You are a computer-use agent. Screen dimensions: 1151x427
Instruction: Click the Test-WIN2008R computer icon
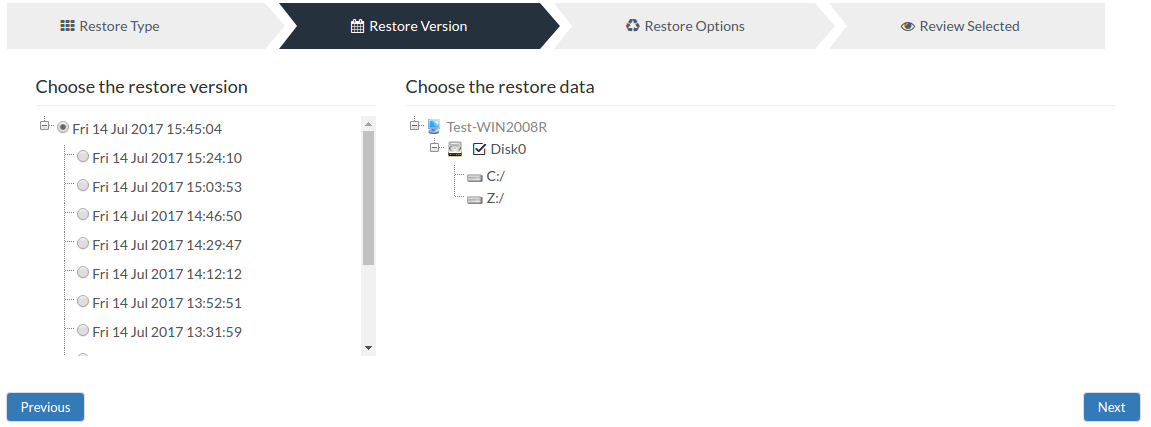point(434,127)
